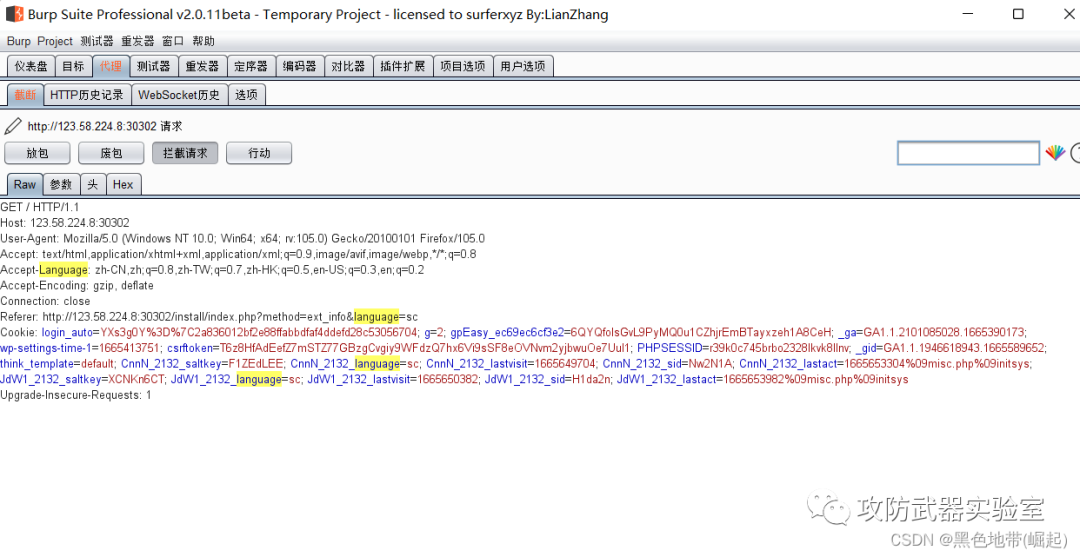This screenshot has width=1080, height=557.
Task: Open the Burp menu
Action: tap(19, 41)
